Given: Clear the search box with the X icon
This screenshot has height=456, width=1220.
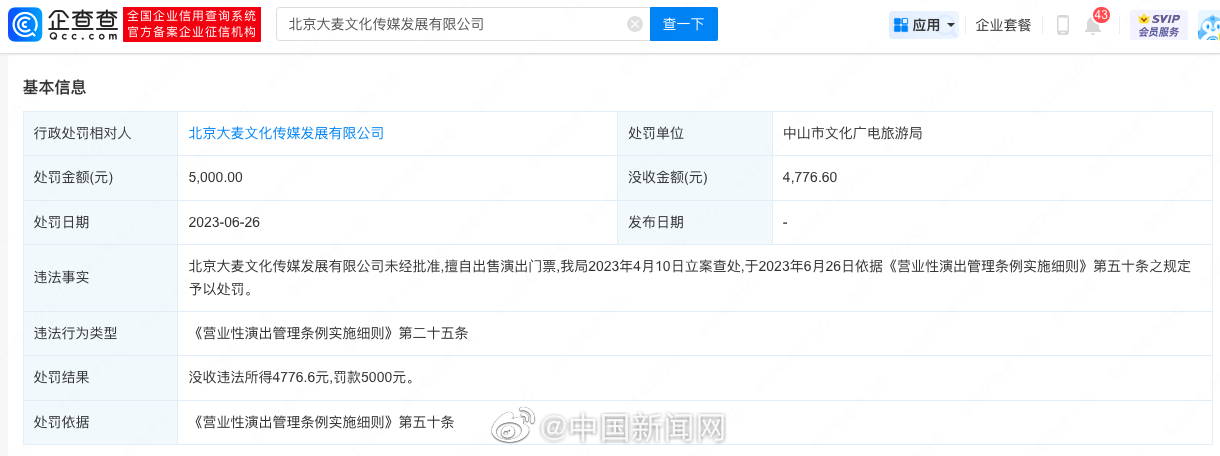Looking at the screenshot, I should 635,24.
